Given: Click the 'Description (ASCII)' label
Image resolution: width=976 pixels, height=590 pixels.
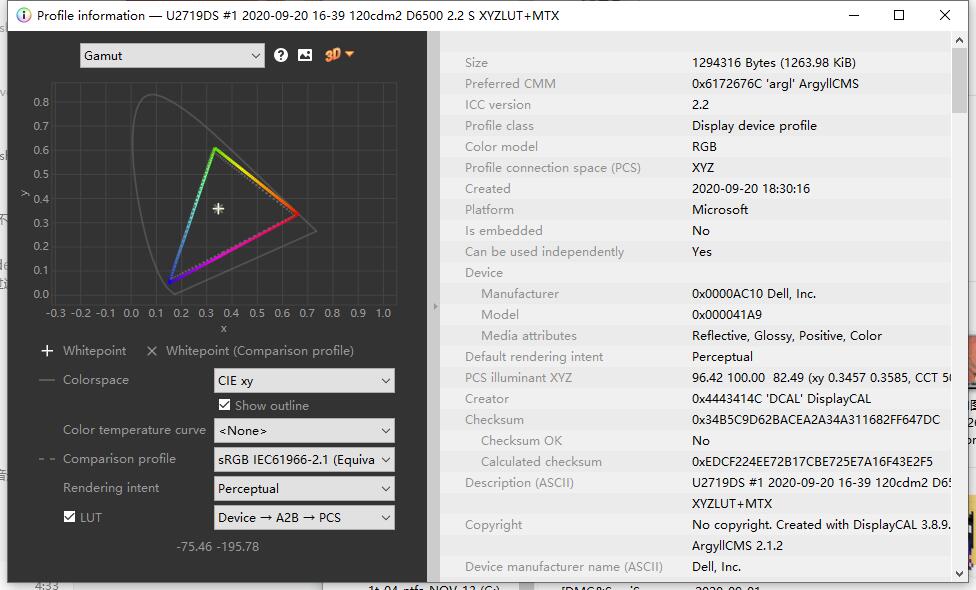Looking at the screenshot, I should point(519,482).
